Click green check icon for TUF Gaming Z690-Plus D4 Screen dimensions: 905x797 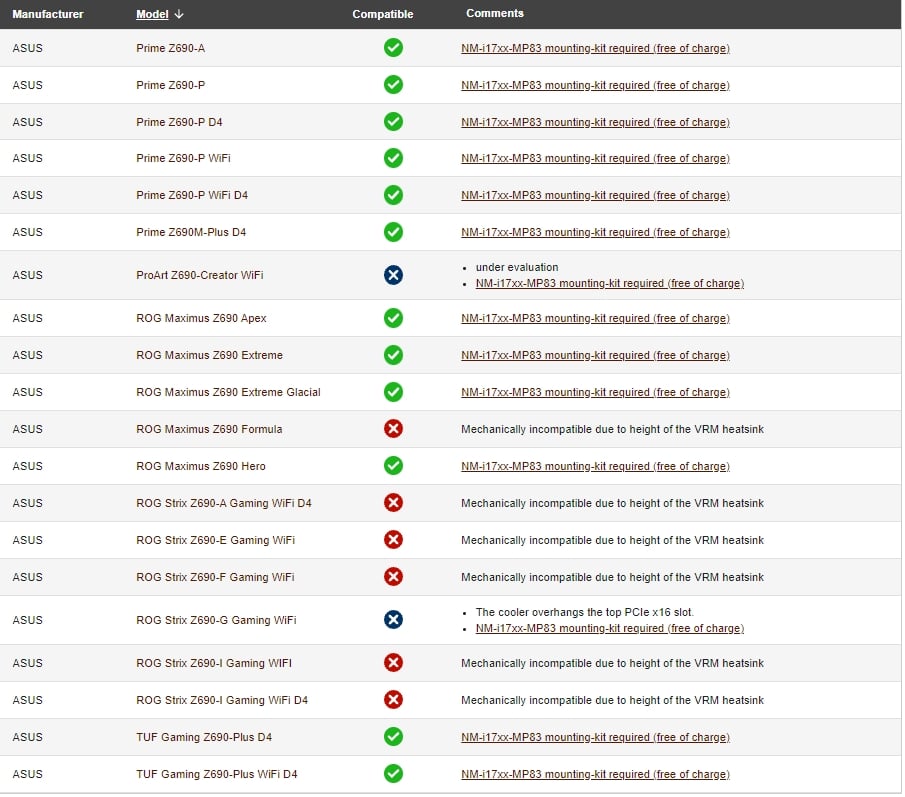393,737
